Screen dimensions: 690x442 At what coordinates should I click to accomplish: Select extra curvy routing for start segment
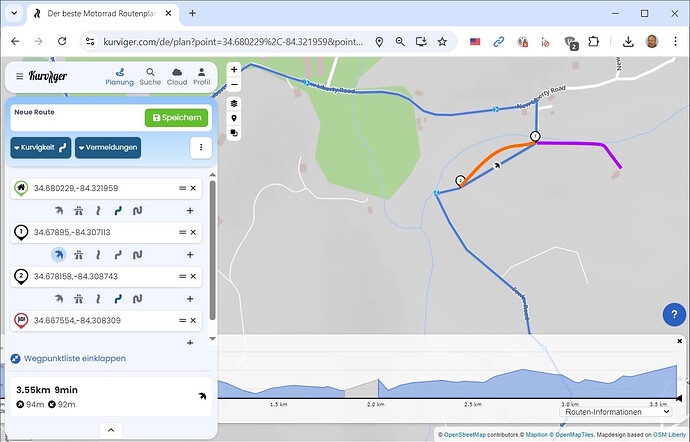click(x=137, y=211)
